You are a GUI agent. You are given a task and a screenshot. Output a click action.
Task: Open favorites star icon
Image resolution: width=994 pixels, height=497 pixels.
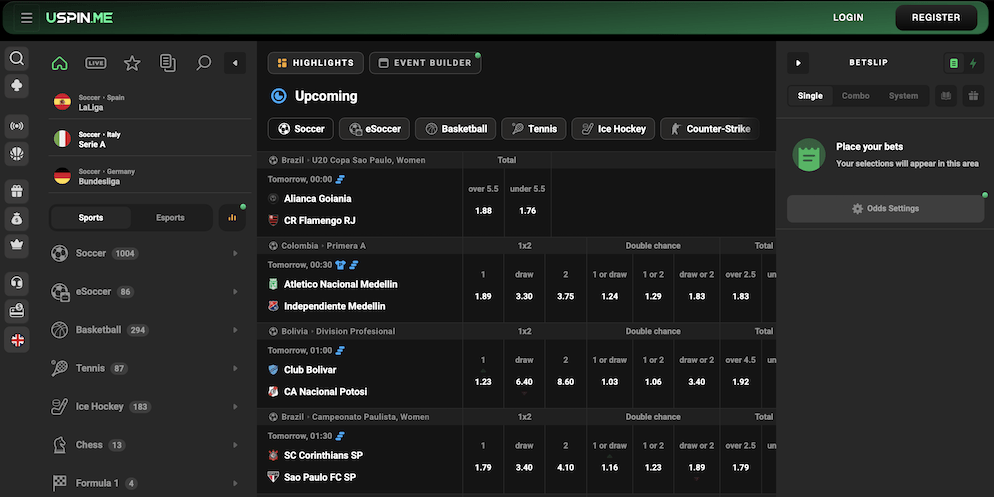pos(132,63)
